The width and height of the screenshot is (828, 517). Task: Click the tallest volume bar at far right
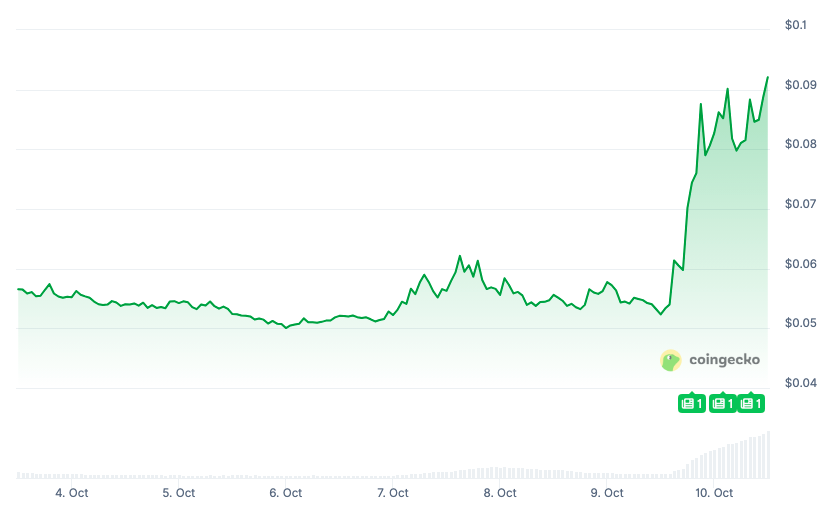(768, 455)
